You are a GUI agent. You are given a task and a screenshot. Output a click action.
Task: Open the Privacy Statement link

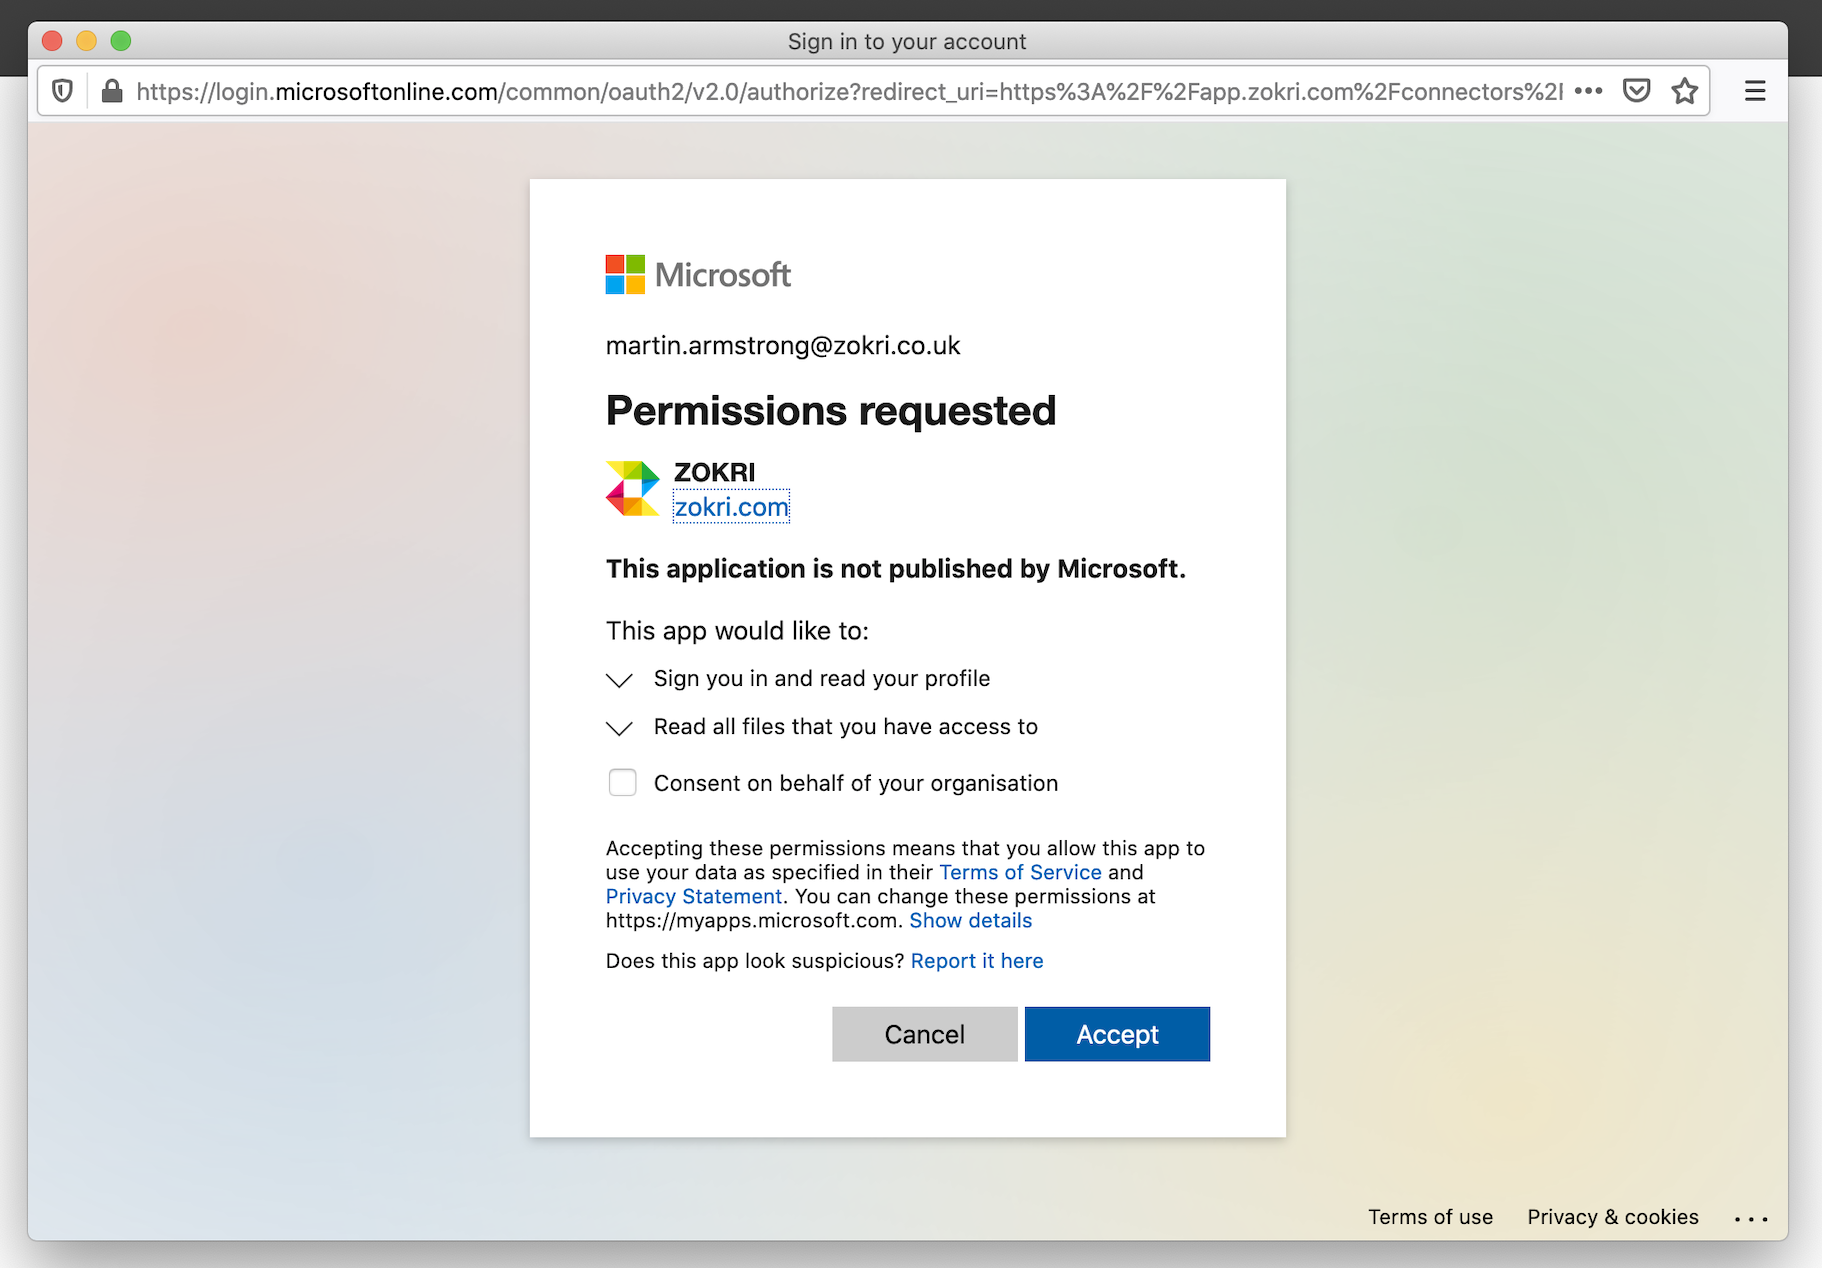[x=694, y=896]
